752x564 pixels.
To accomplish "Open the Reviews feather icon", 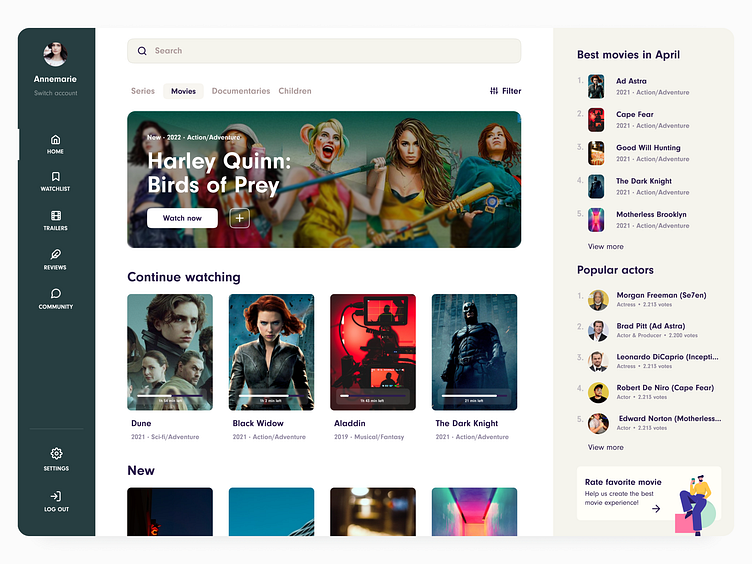I will (56, 255).
